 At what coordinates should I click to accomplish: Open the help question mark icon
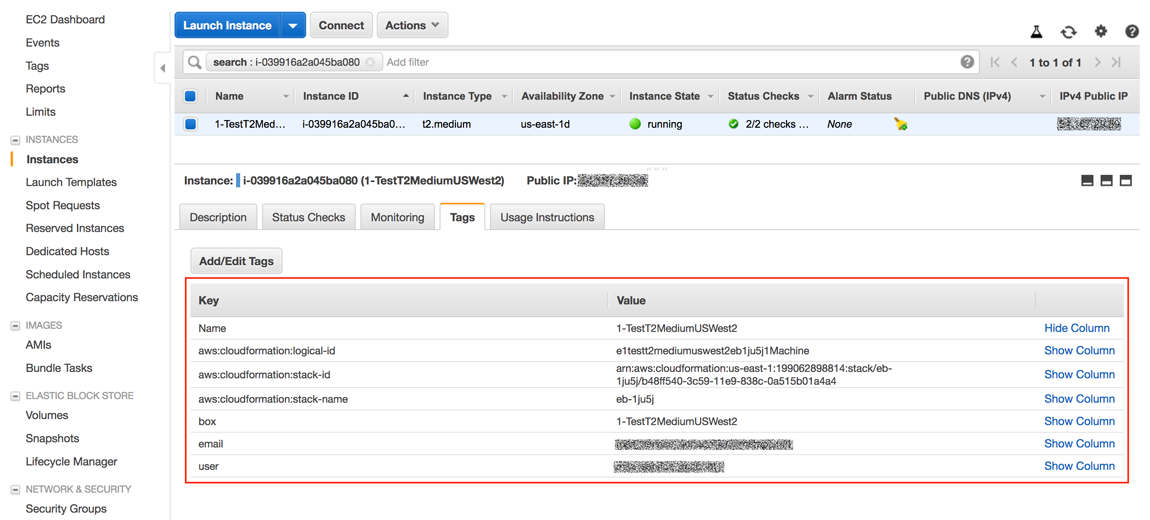[1132, 32]
